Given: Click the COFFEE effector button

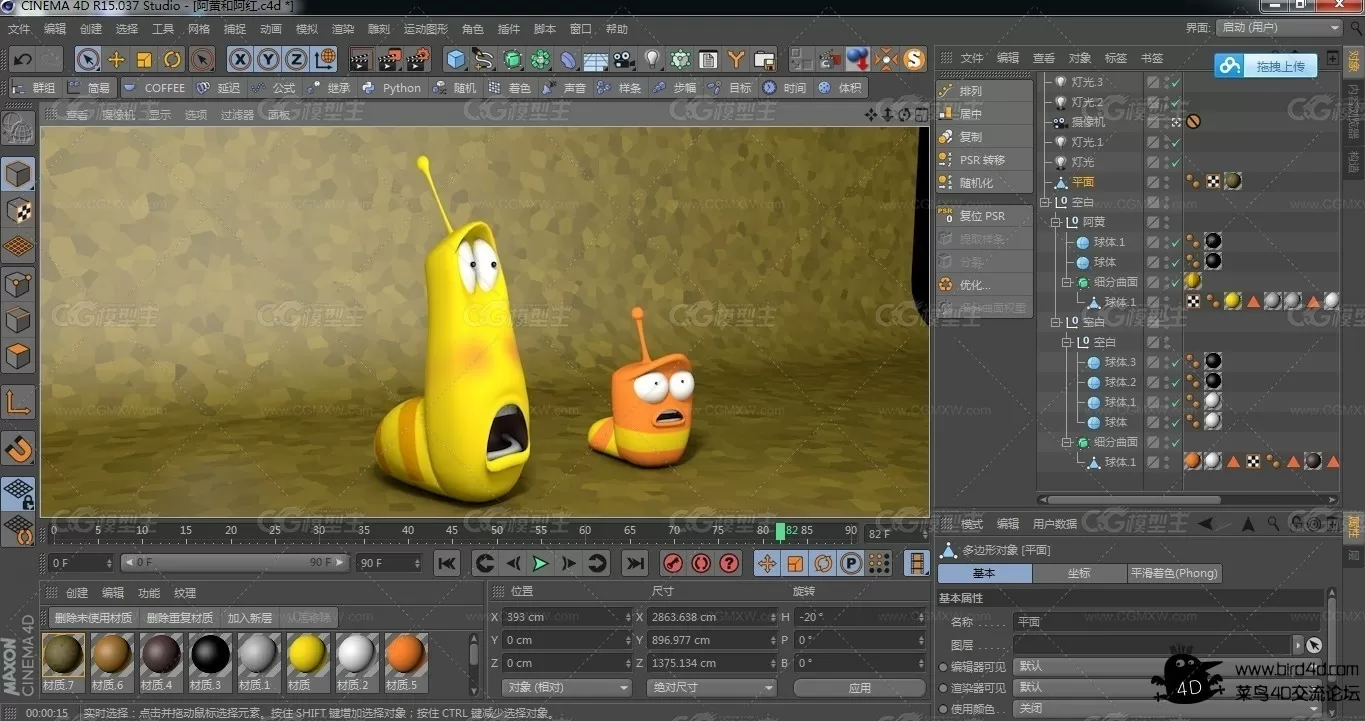Looking at the screenshot, I should (156, 88).
